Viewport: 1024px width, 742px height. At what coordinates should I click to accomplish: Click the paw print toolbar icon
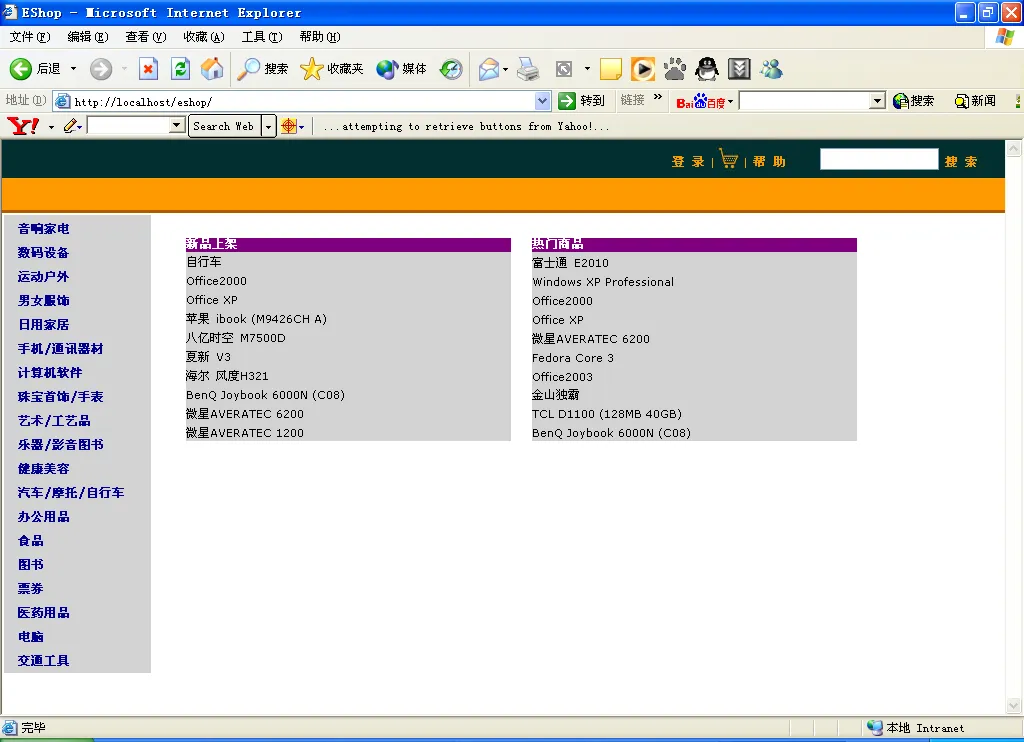675,69
